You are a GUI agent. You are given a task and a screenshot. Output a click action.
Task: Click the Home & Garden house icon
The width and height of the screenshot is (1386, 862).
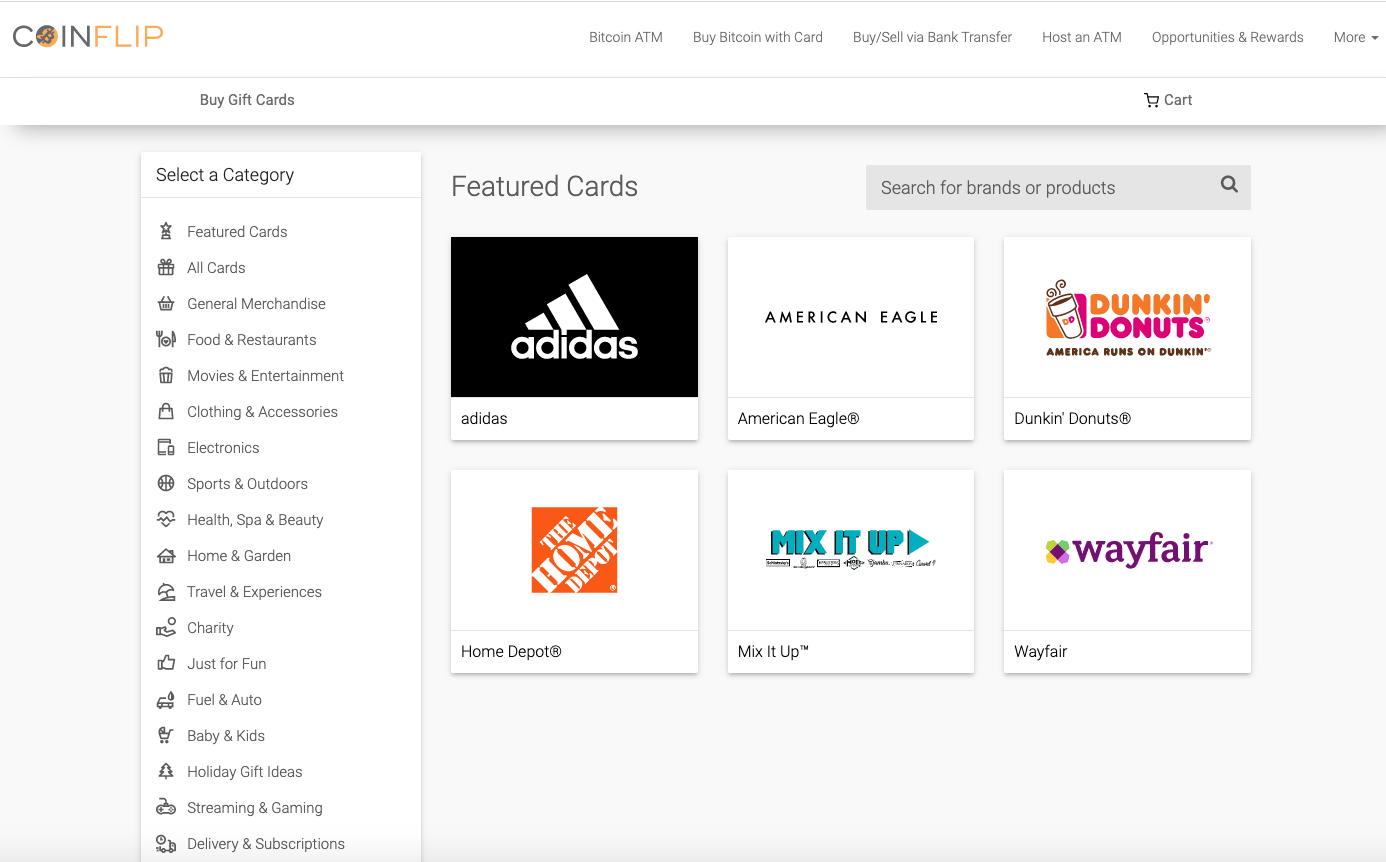(x=166, y=555)
